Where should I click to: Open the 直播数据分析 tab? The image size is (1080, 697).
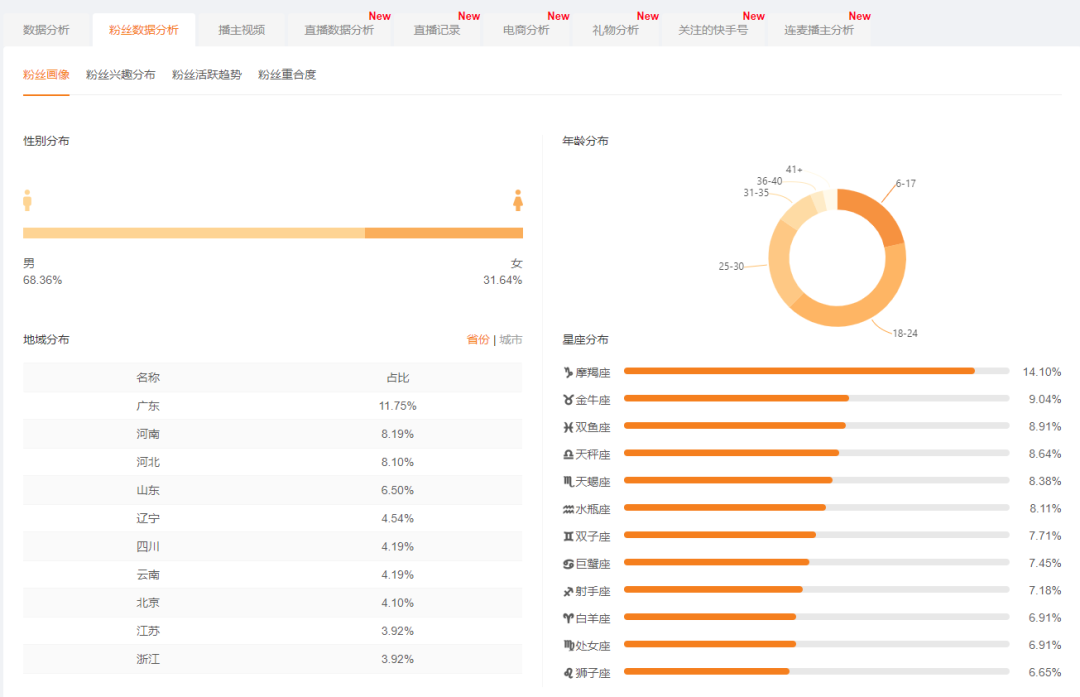coord(339,30)
